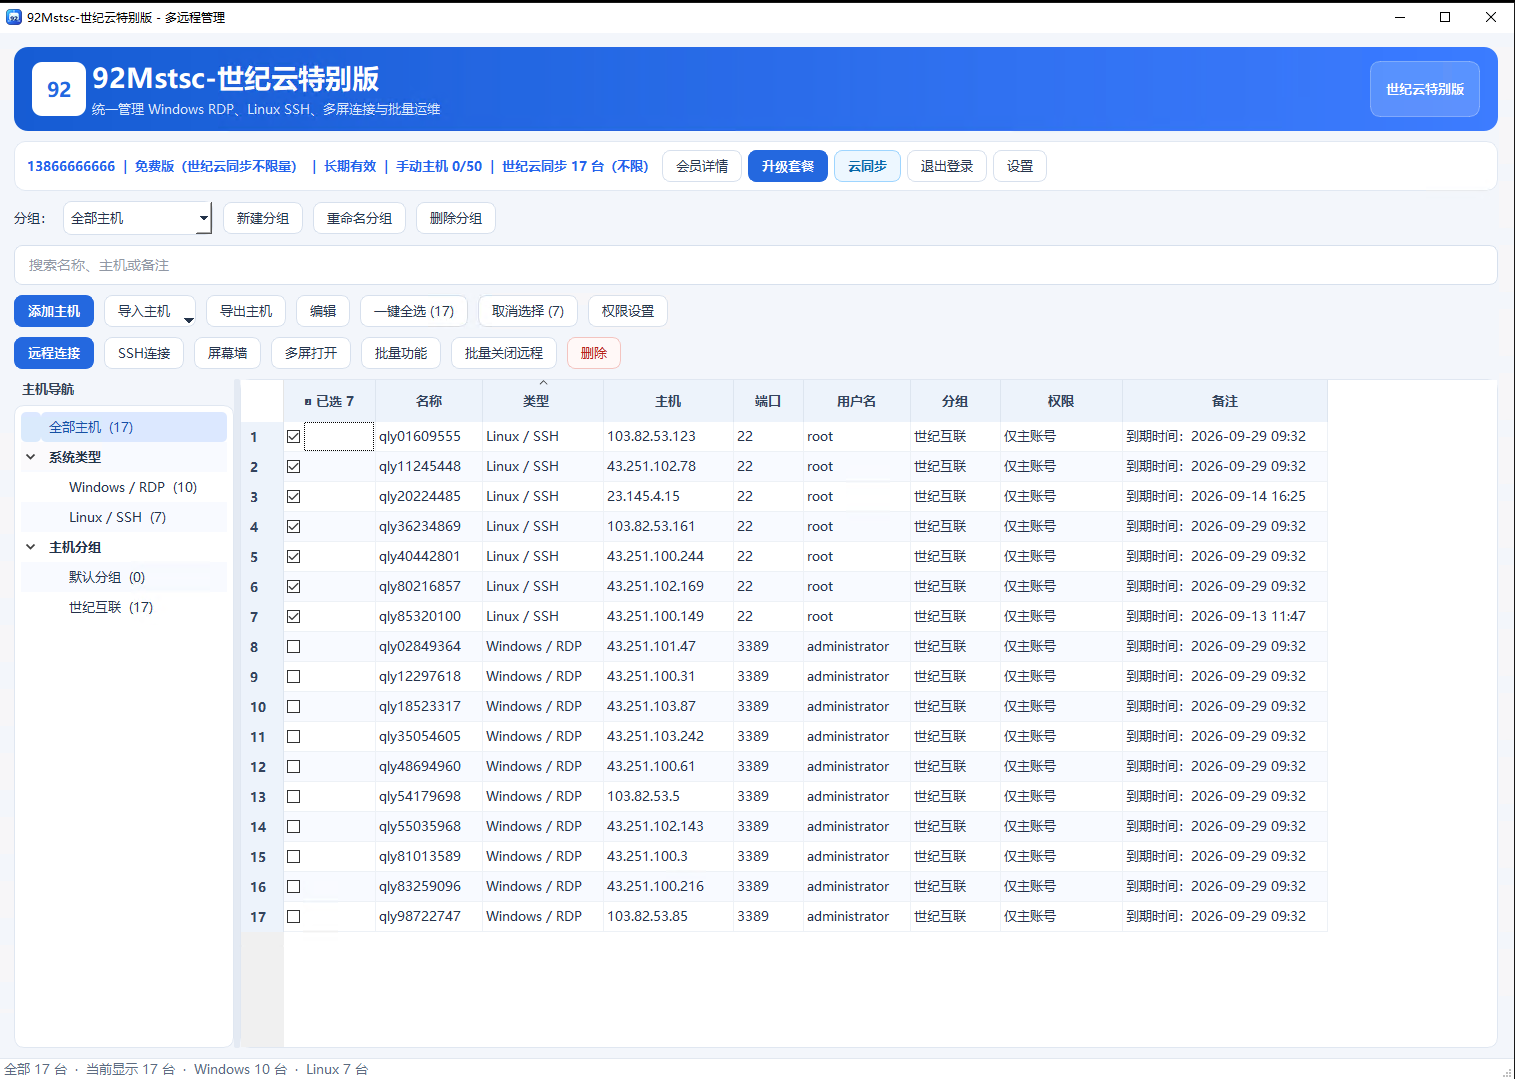Screen dimensions: 1515x1079
Task: Click the 多屏打开 button
Action: tap(311, 353)
